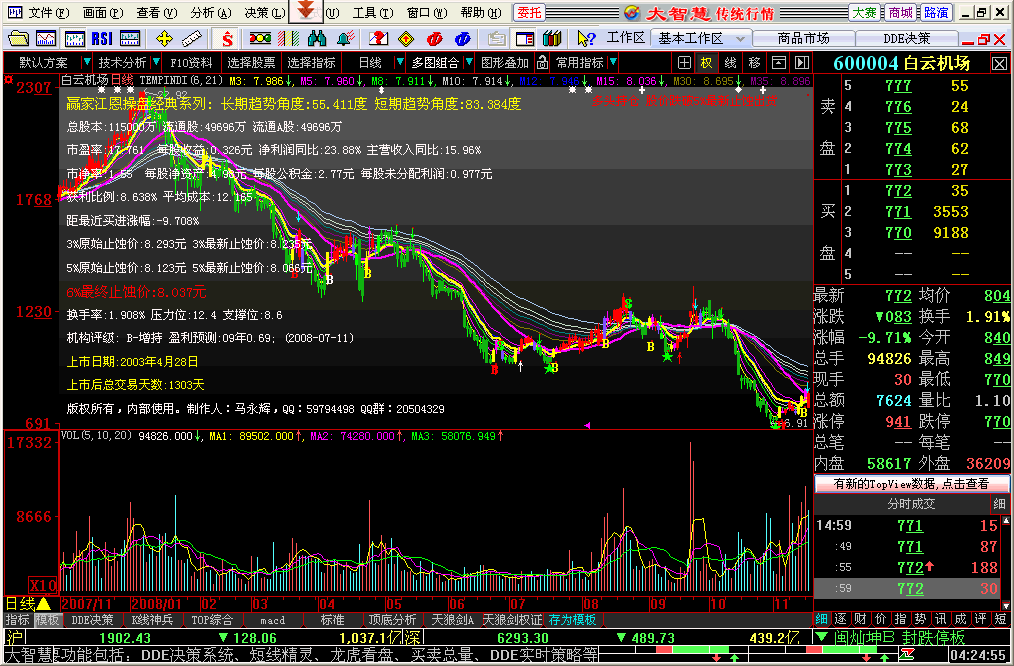Select the macd template tab
The height and width of the screenshot is (666, 1014).
[x=273, y=619]
